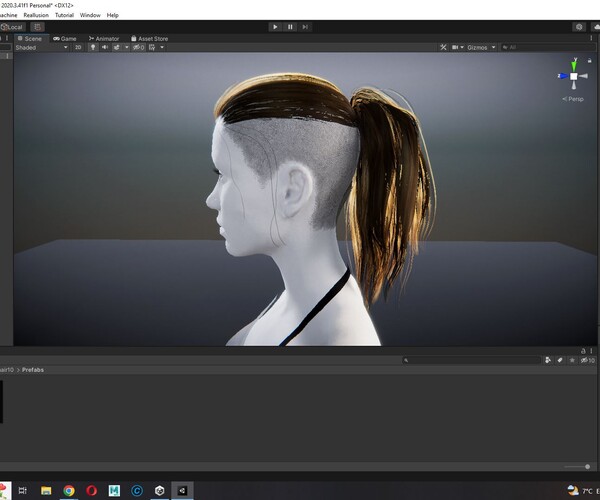Toggle scene audio with the speaker icon
The width and height of the screenshot is (600, 500).
[x=104, y=47]
